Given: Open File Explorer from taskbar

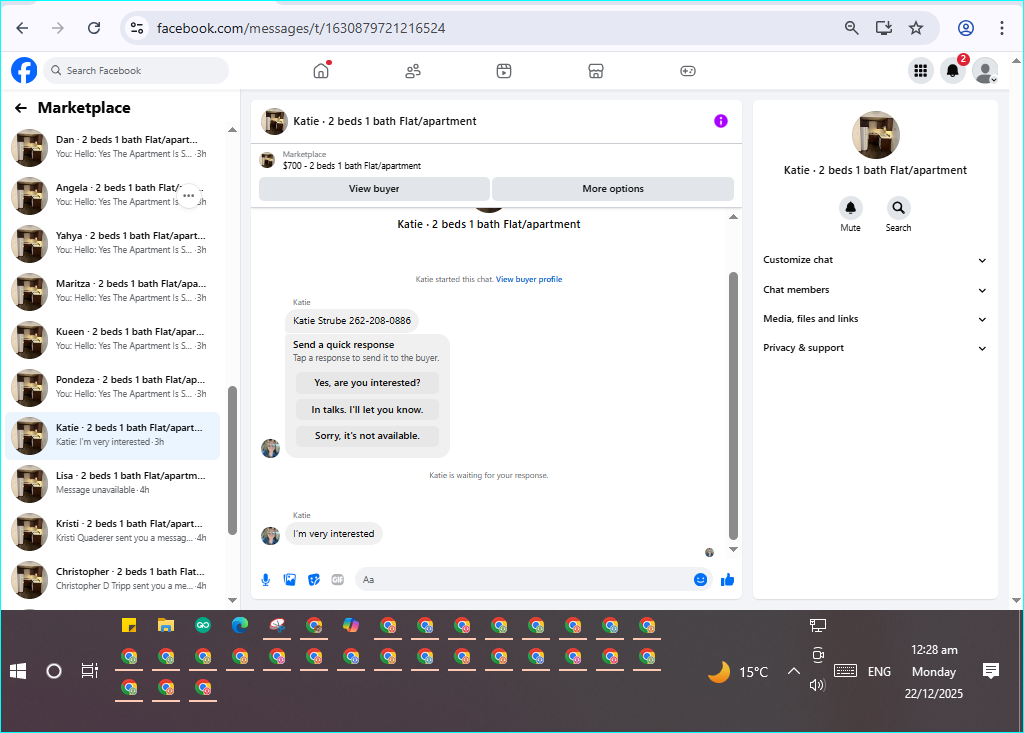Looking at the screenshot, I should 166,625.
